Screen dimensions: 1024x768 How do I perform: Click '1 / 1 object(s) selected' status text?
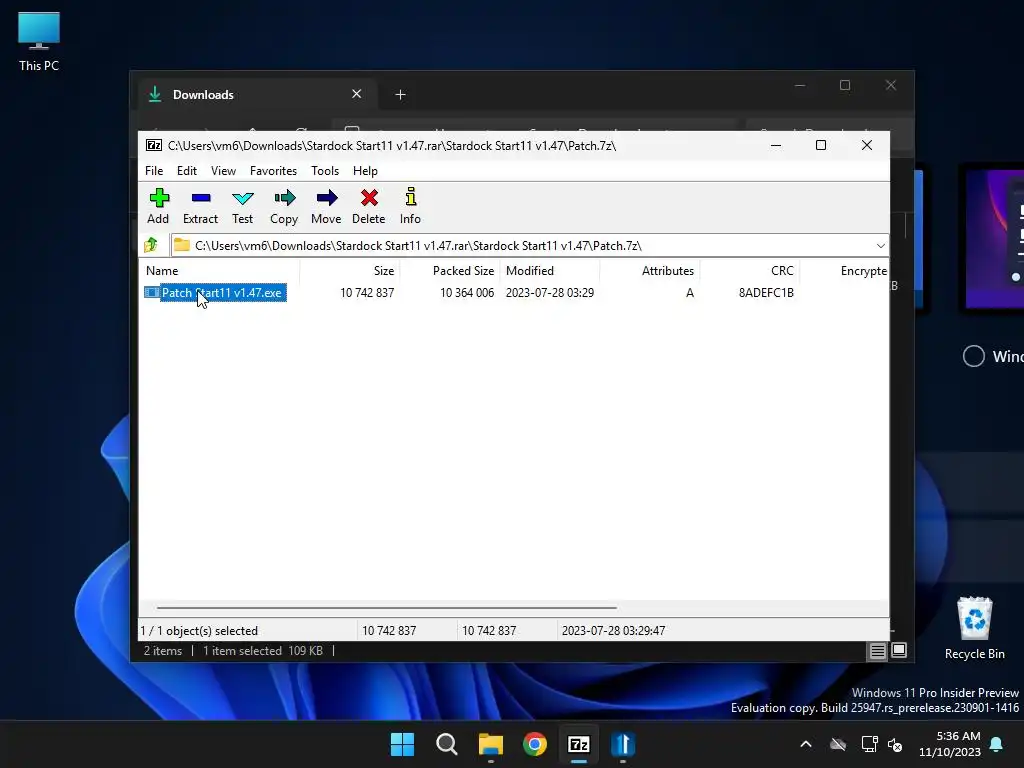(199, 631)
